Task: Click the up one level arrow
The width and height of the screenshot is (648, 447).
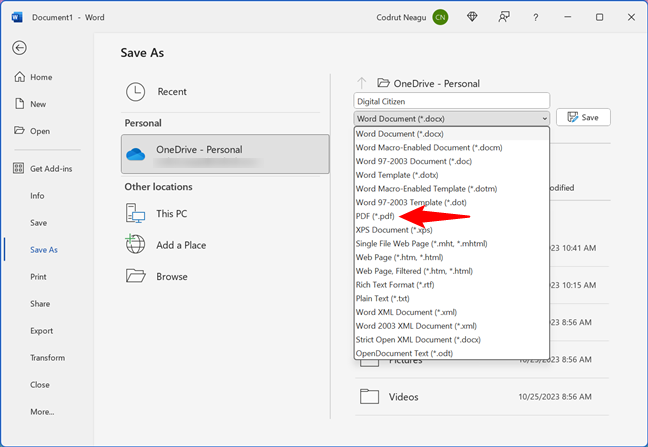Action: 362,84
